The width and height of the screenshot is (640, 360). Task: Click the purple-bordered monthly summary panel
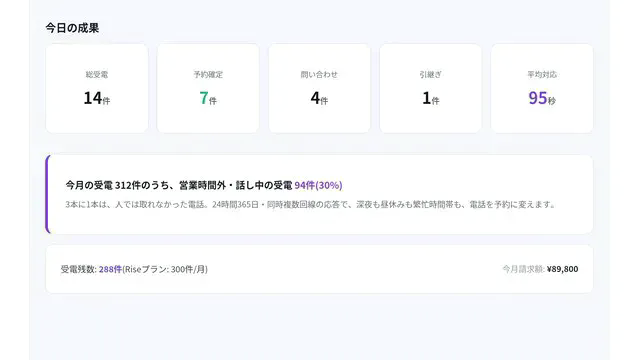319,194
